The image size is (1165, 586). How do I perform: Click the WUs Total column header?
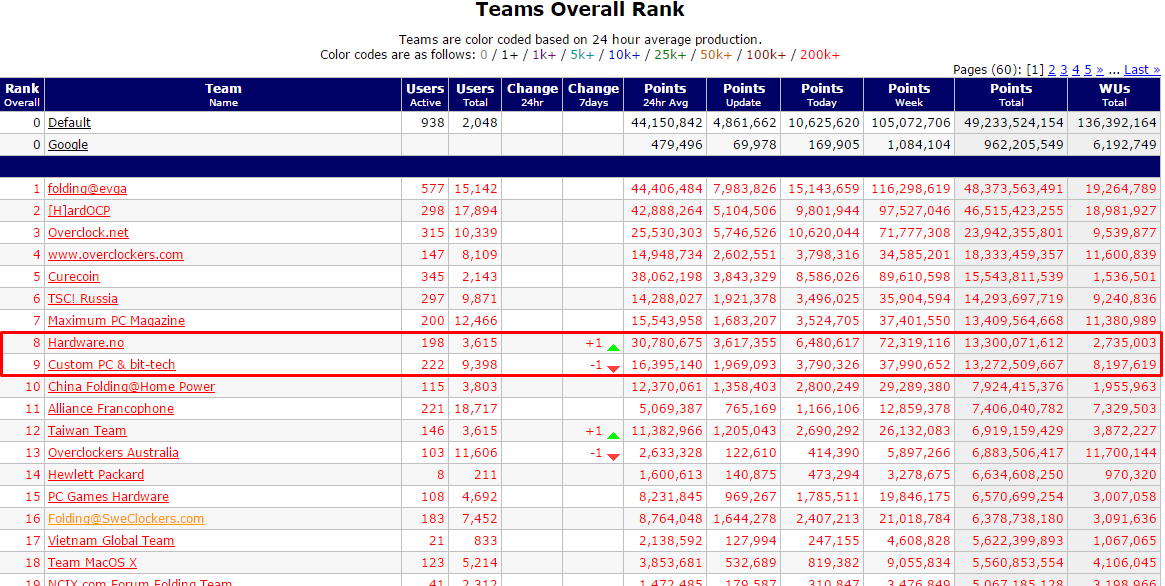pyautogui.click(x=1114, y=94)
